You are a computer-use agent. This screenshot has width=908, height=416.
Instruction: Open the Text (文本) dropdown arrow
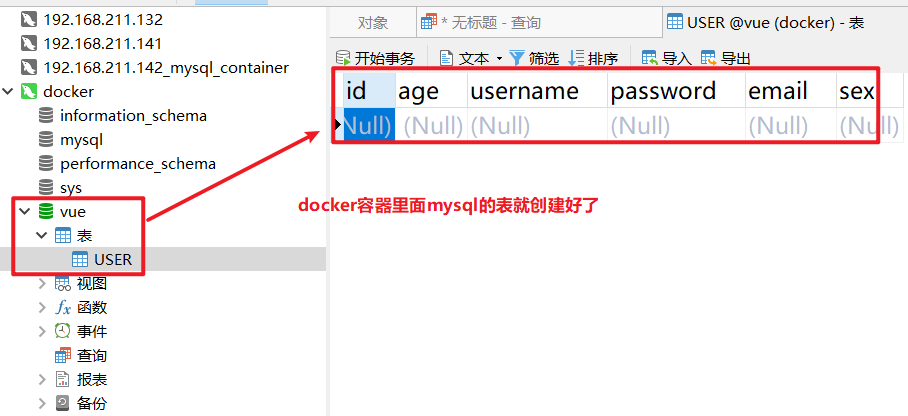click(499, 58)
